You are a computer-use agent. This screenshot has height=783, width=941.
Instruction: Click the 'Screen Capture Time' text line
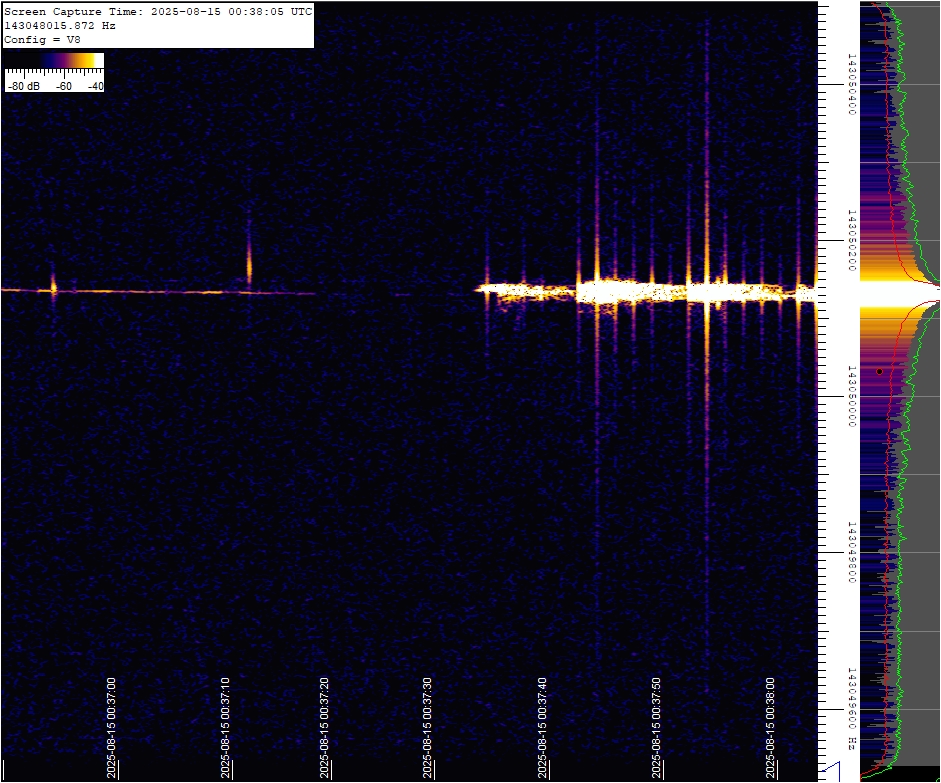coord(158,11)
